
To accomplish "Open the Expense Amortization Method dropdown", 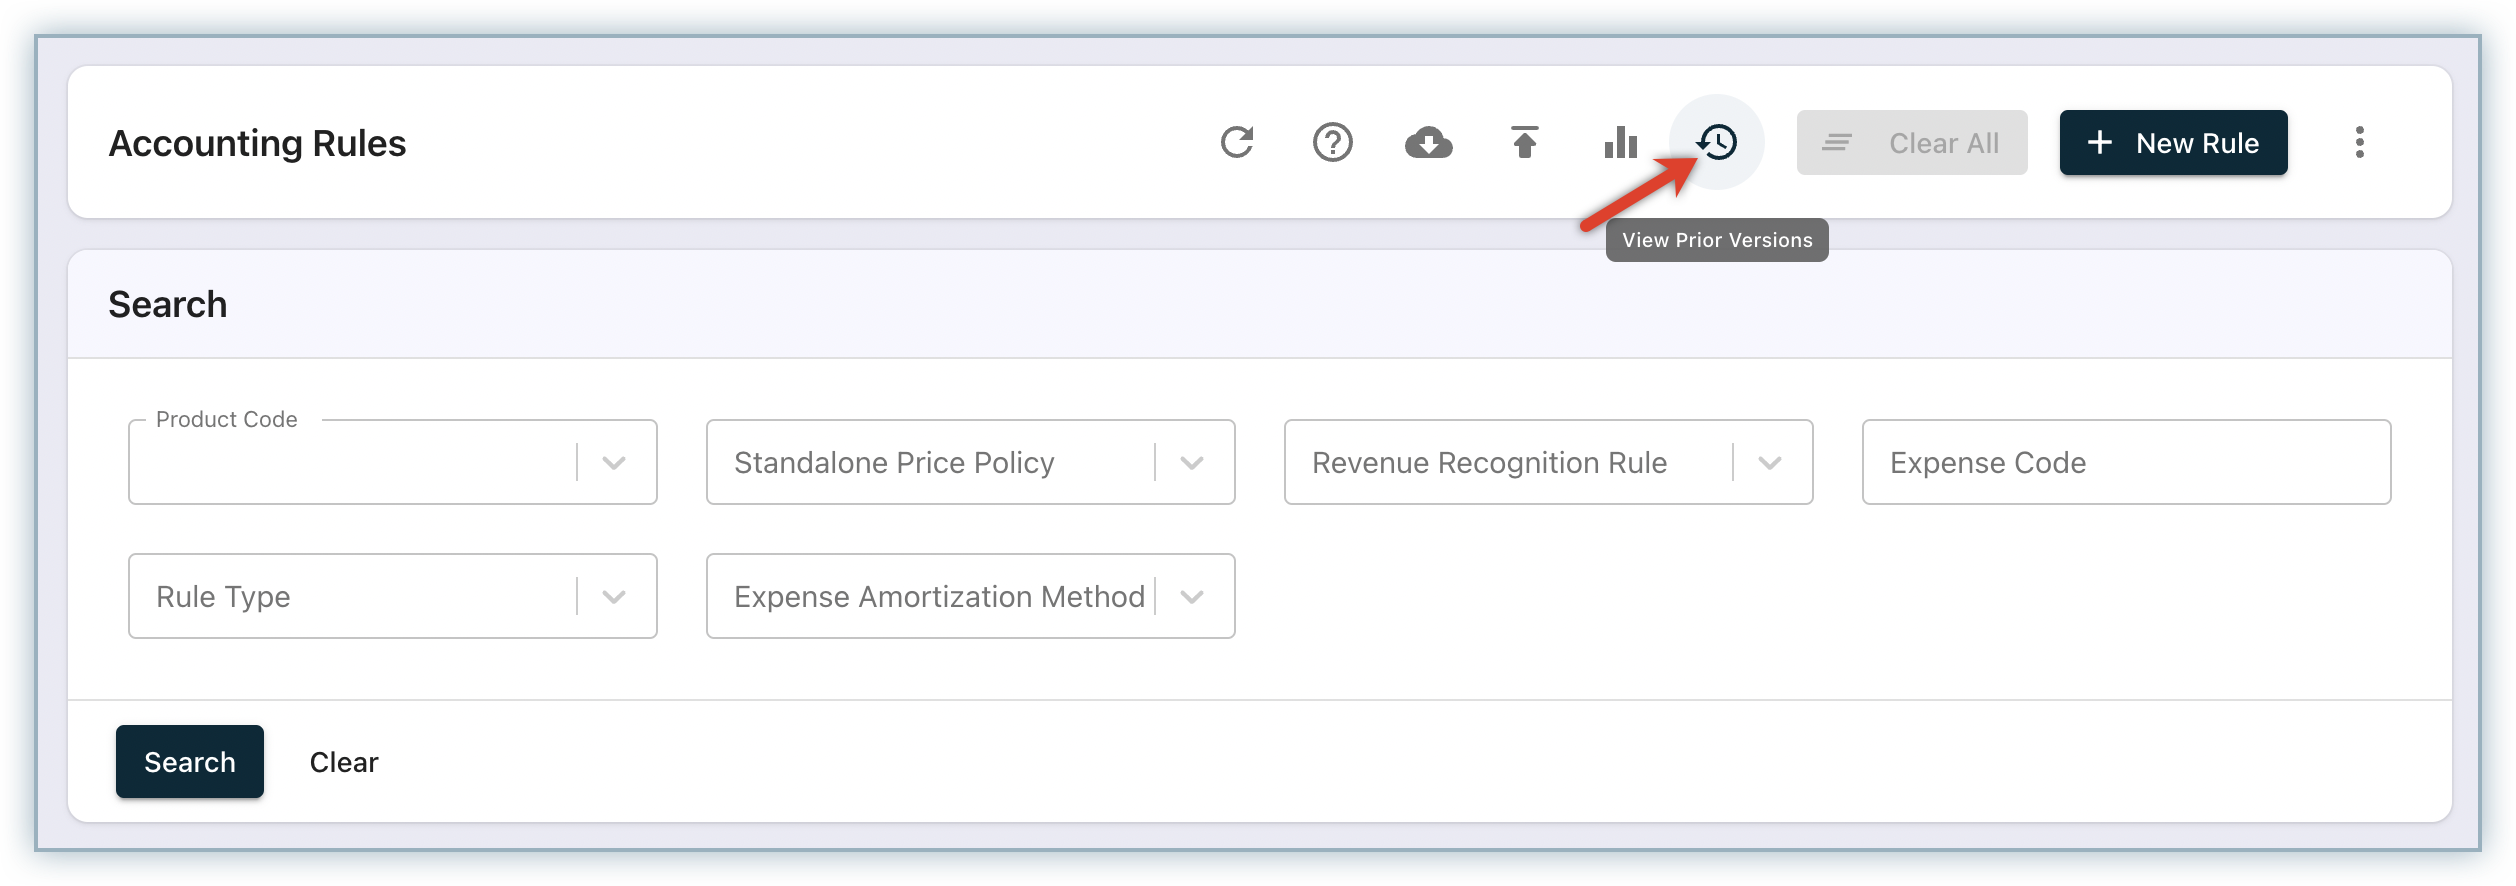I will pos(1191,597).
